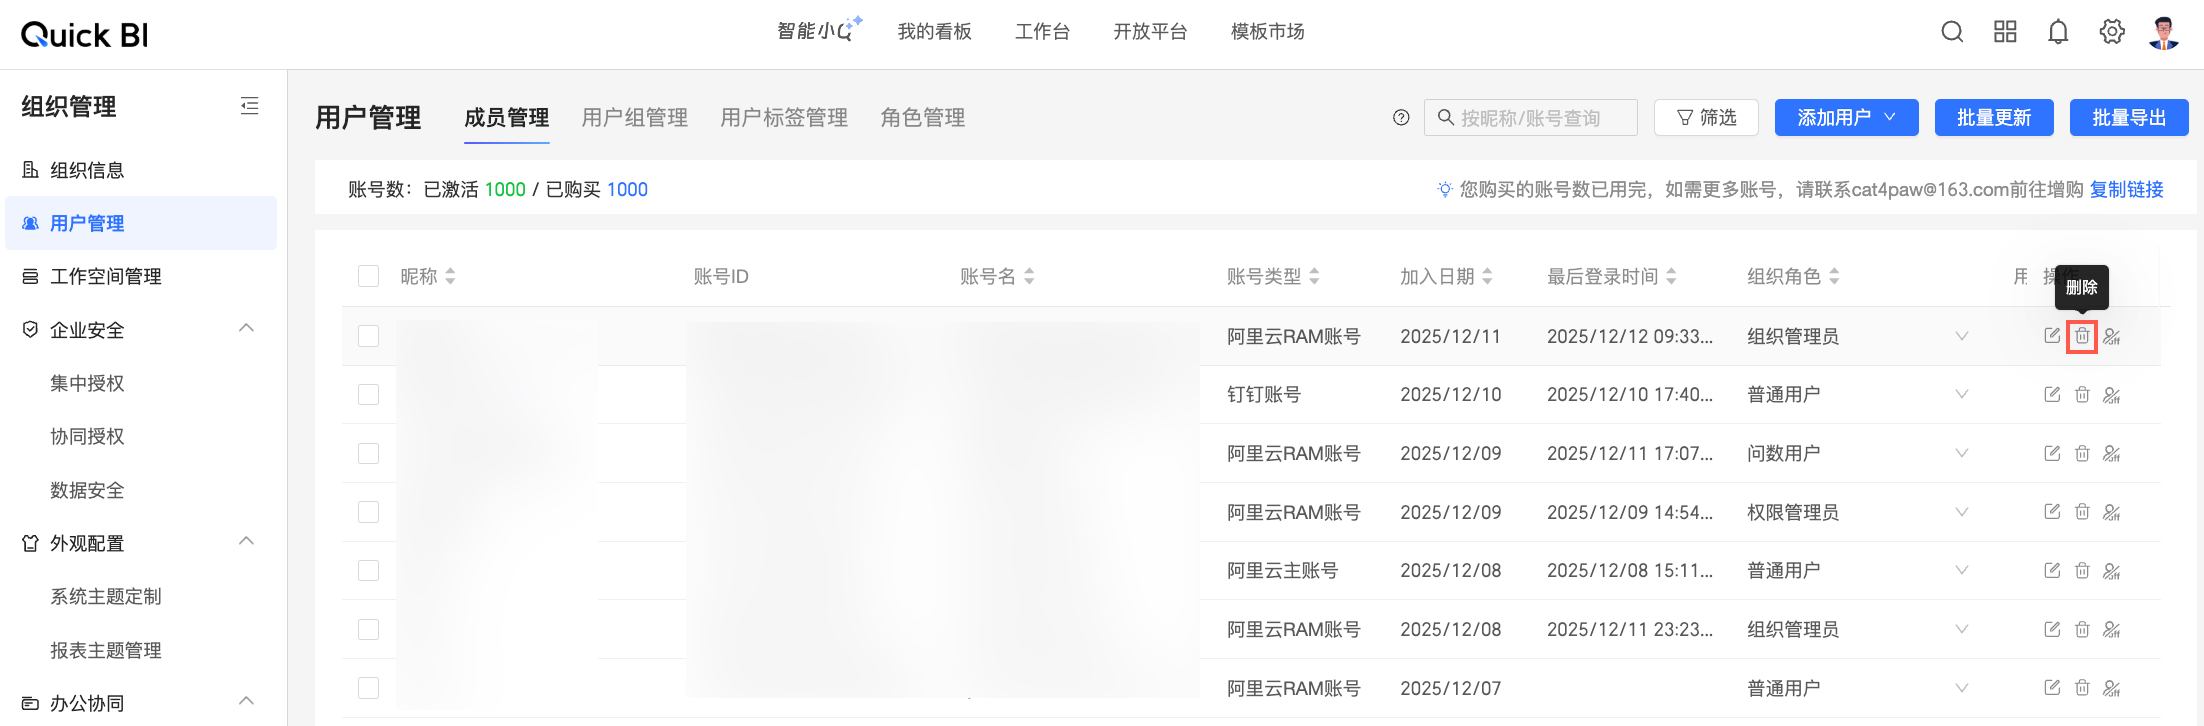Click the 批量更新 button
Image resolution: width=2204 pixels, height=726 pixels.
pos(1994,117)
